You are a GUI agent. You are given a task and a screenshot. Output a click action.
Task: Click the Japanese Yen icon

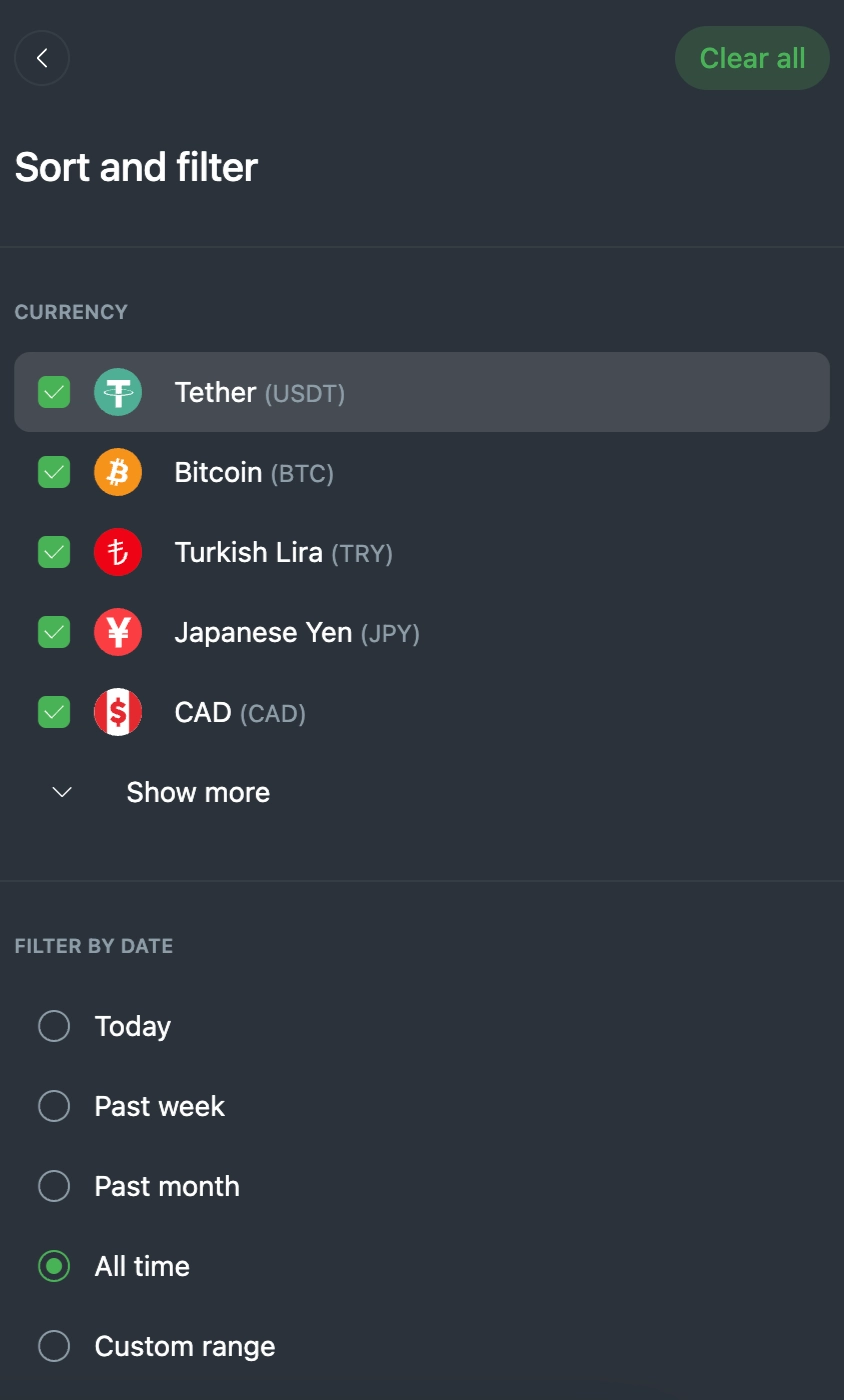118,632
